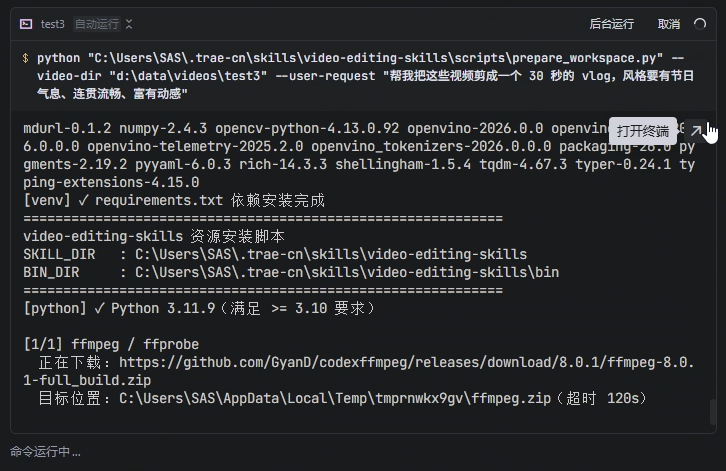Click the 打开终端 tooltip label
Image resolution: width=726 pixels, height=471 pixels.
point(642,130)
